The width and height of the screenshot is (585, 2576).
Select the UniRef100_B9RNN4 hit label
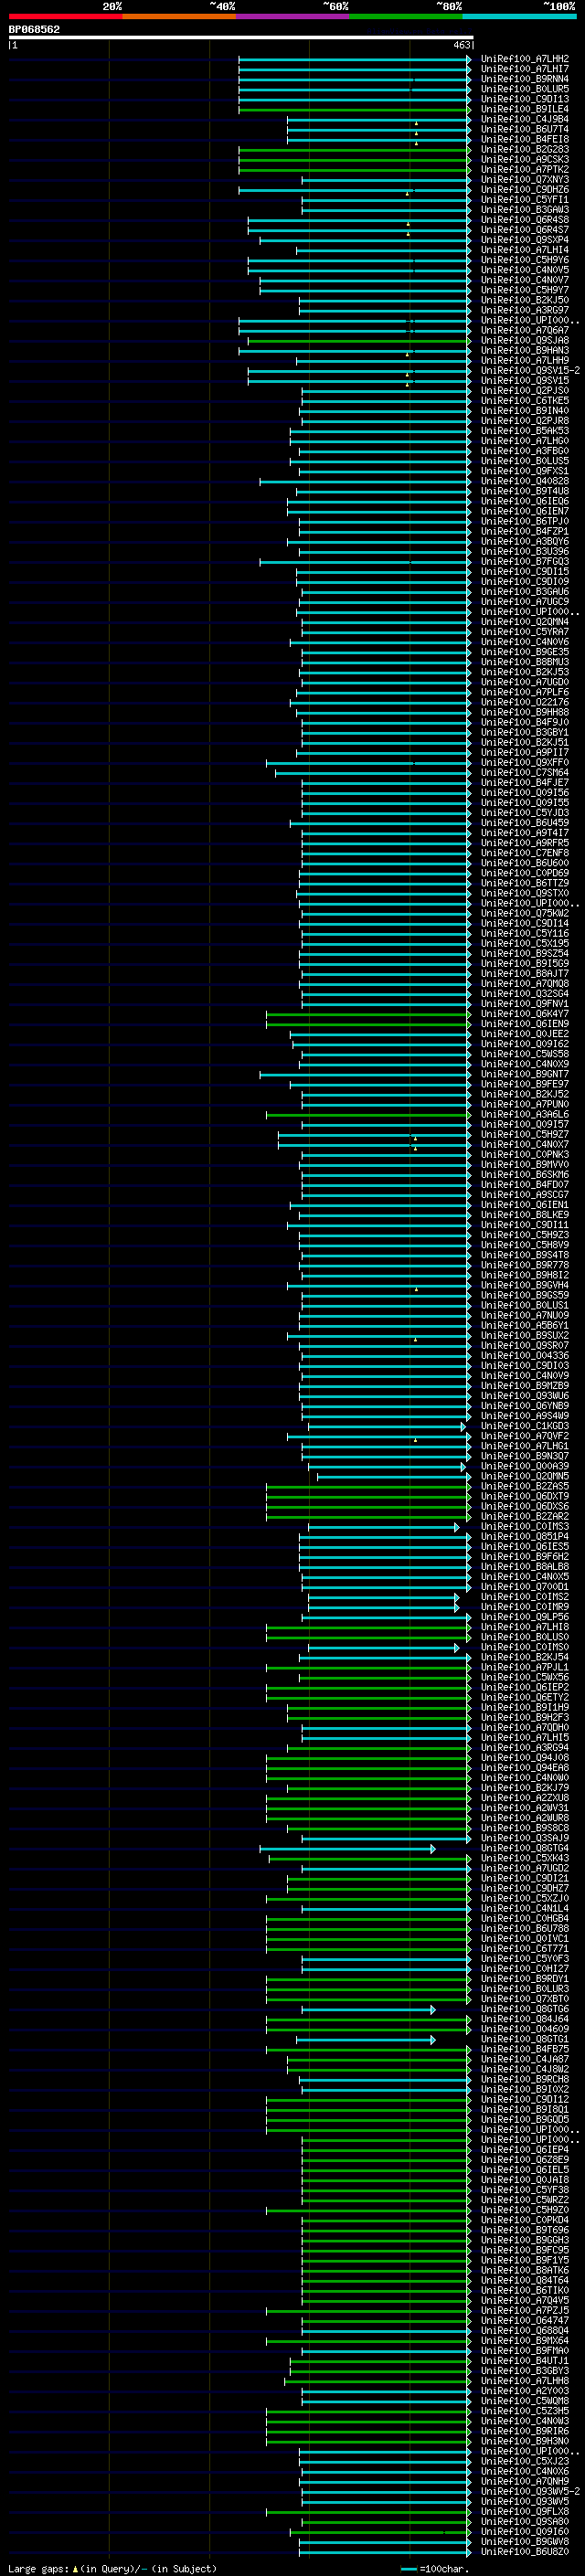coord(525,79)
